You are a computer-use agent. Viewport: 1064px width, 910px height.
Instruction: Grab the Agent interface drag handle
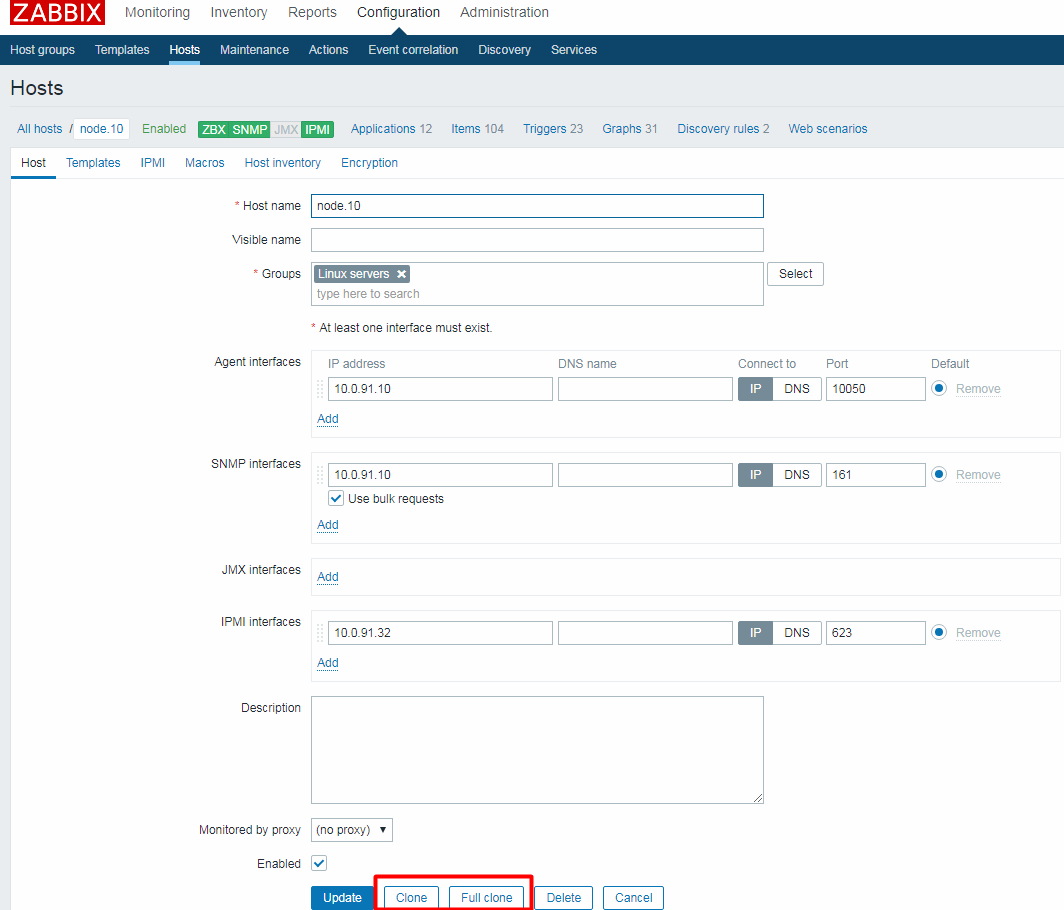[x=320, y=389]
